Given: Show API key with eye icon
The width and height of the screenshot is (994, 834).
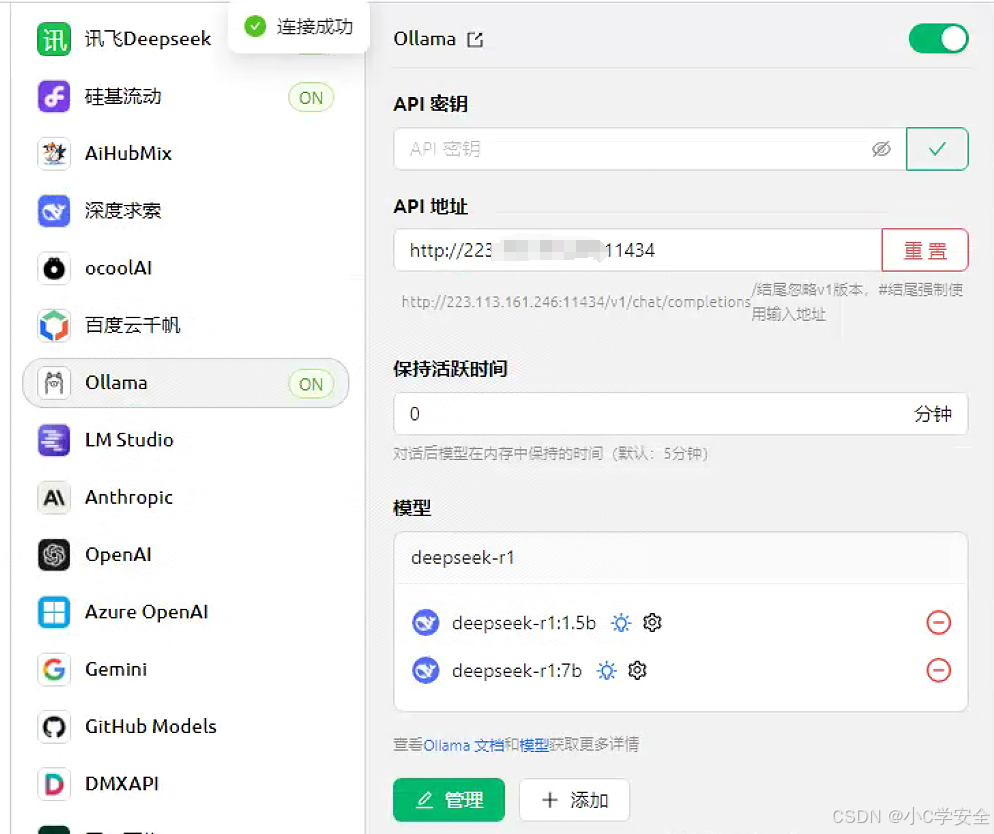Looking at the screenshot, I should pyautogui.click(x=881, y=149).
